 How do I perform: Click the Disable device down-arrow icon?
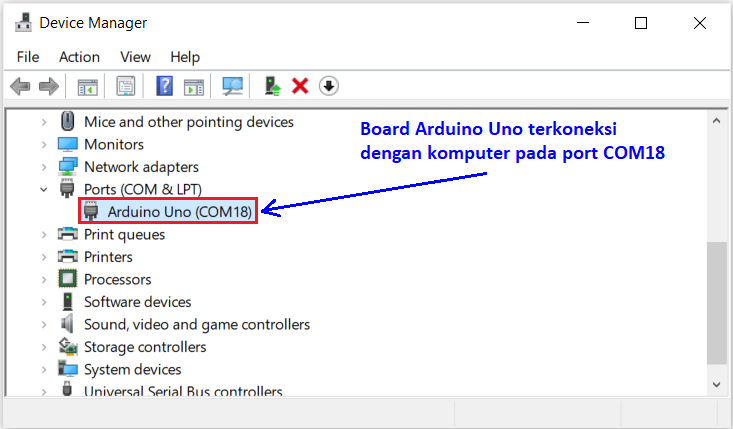(329, 86)
